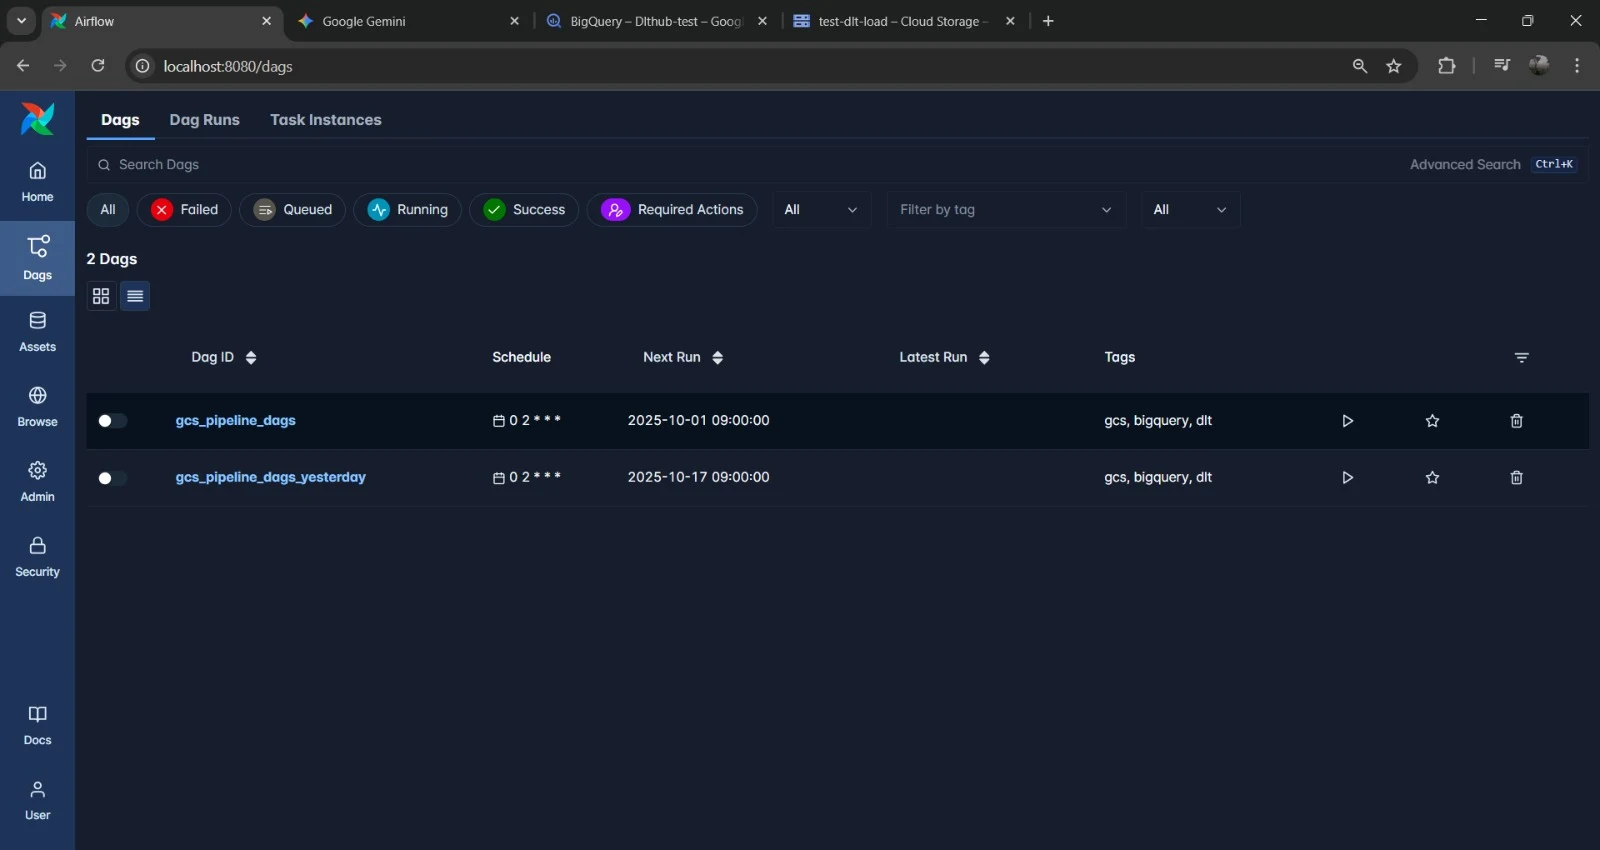This screenshot has height=850, width=1600.
Task: Open the browser extensions menu
Action: click(x=1446, y=66)
